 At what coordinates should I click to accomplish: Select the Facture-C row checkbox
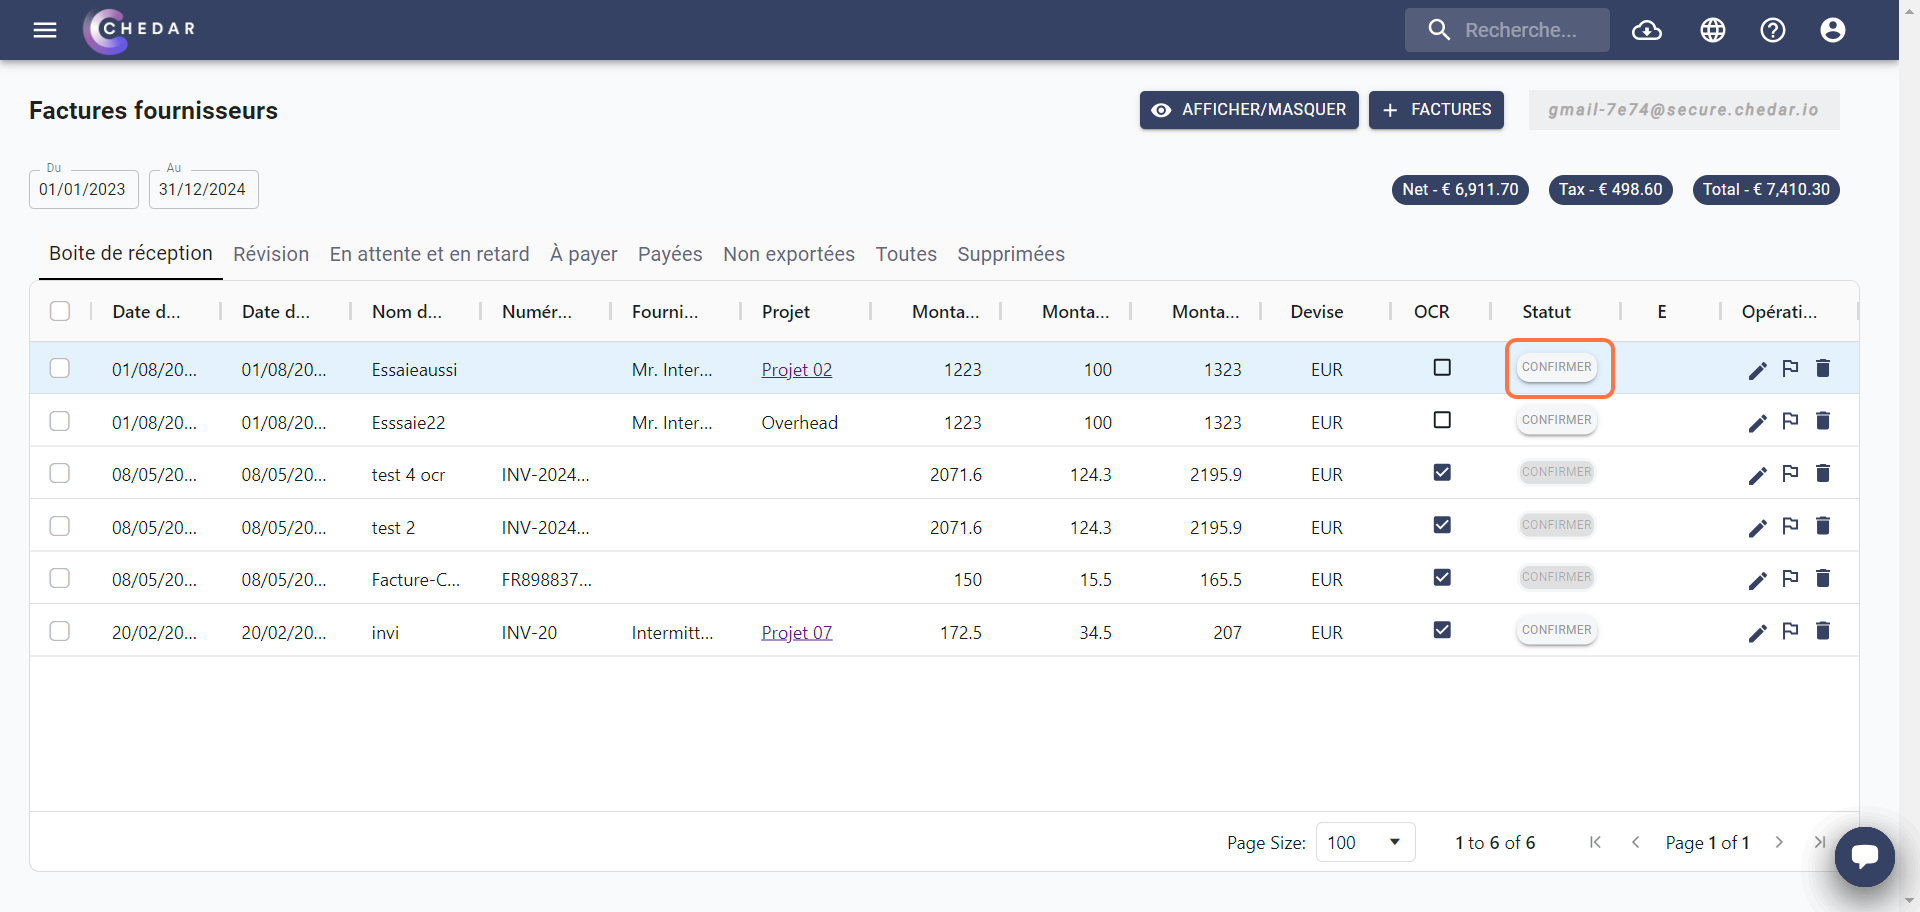(x=60, y=578)
